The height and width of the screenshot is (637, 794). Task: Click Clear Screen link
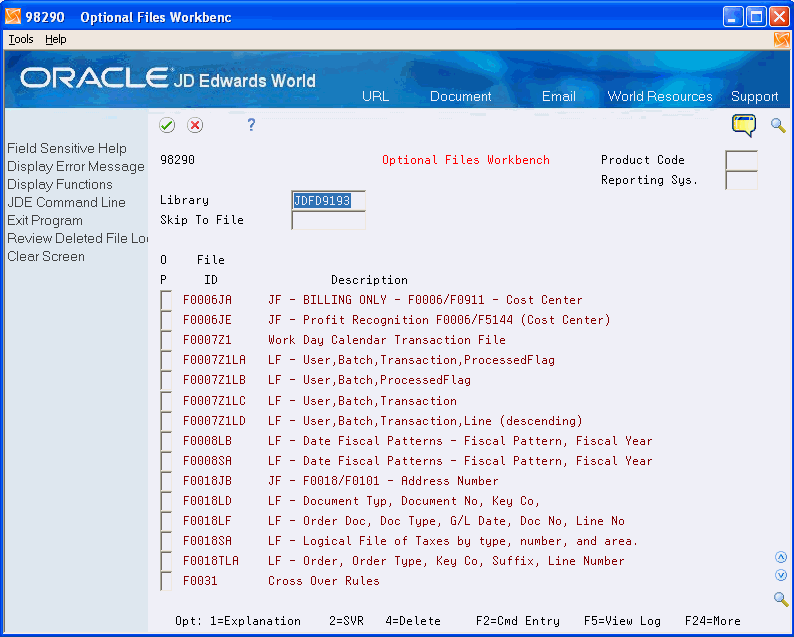(46, 257)
